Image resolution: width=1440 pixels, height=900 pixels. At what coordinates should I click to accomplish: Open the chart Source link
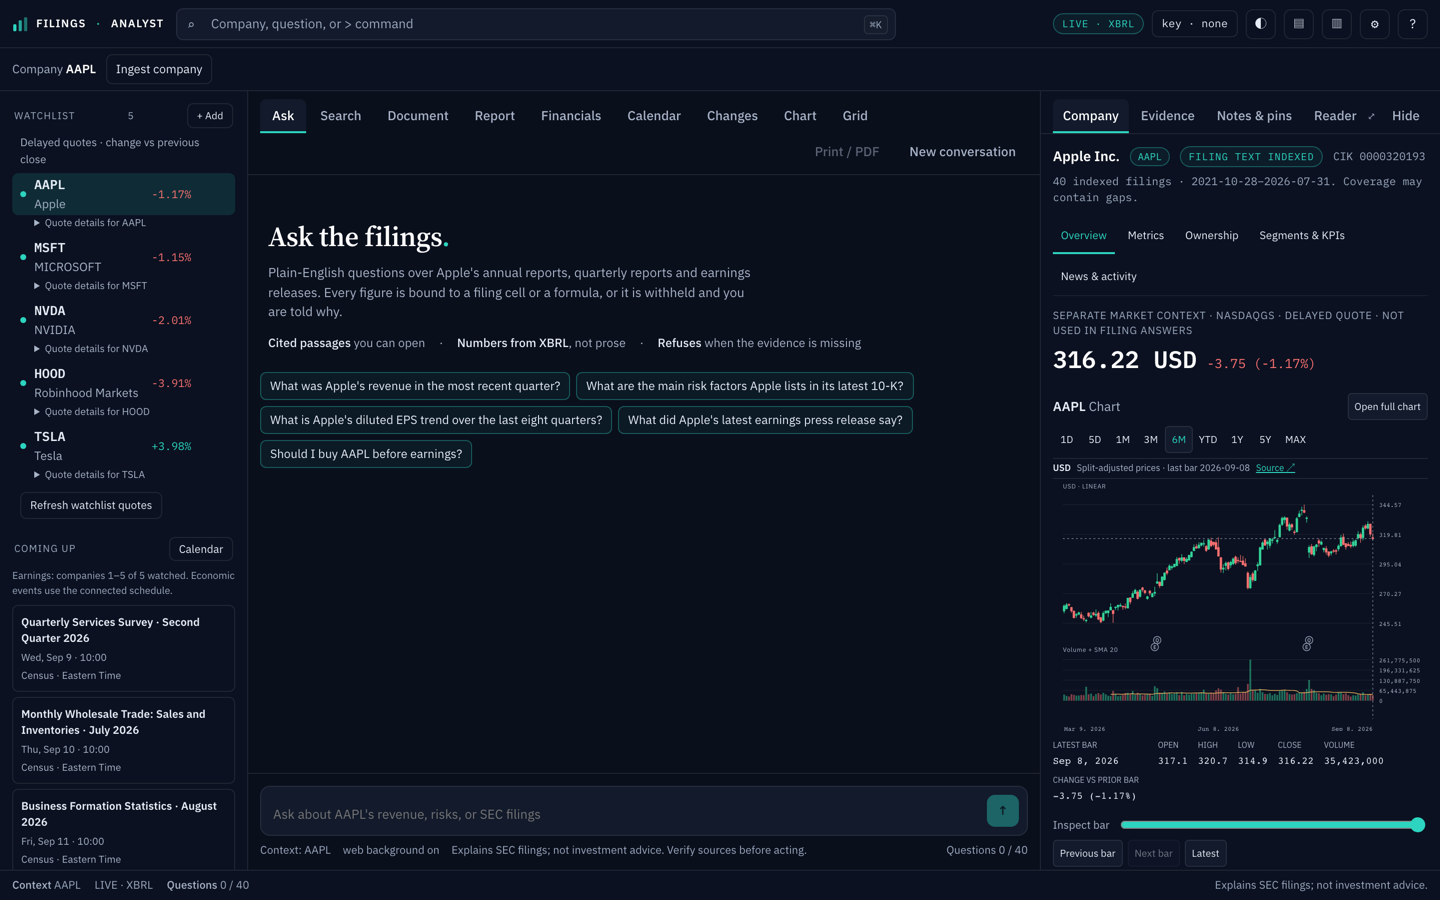[1275, 468]
